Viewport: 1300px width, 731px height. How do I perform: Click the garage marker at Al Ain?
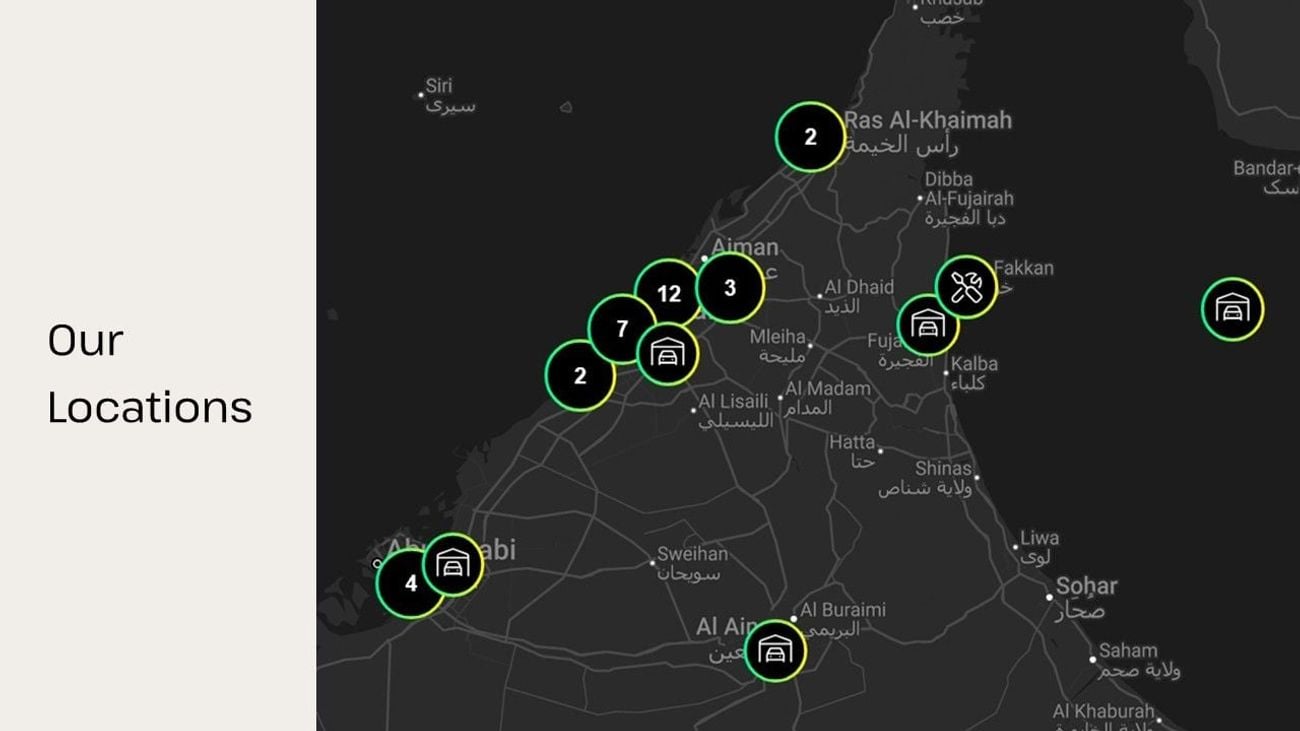775,651
